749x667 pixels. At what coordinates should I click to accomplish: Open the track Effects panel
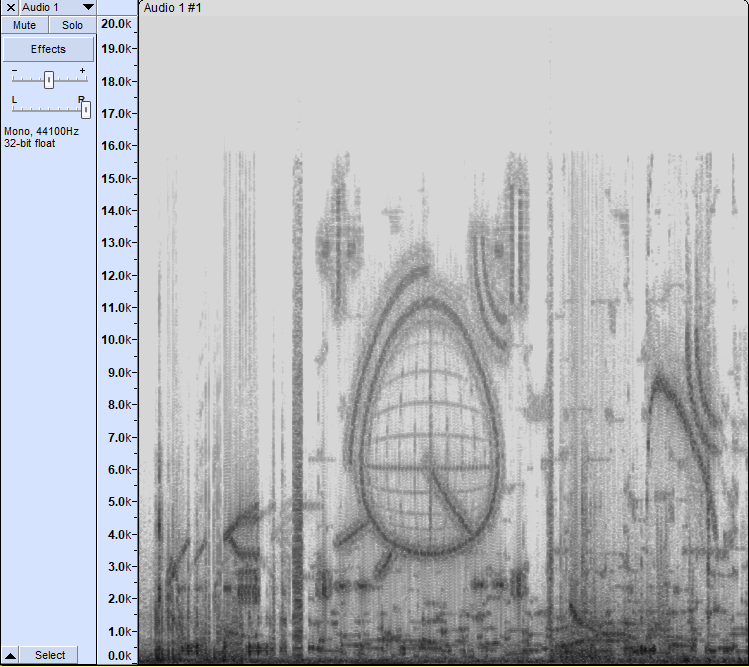pyautogui.click(x=48, y=49)
